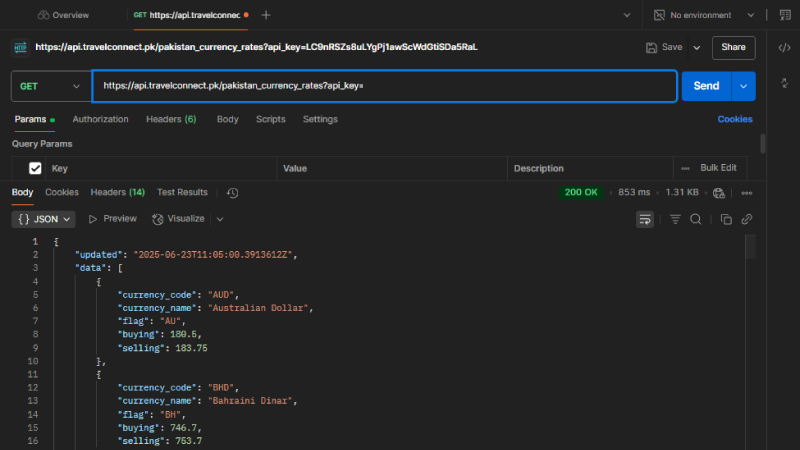The width and height of the screenshot is (800, 450).
Task: Click the "Bahraini Dinar" value
Action: (250, 401)
